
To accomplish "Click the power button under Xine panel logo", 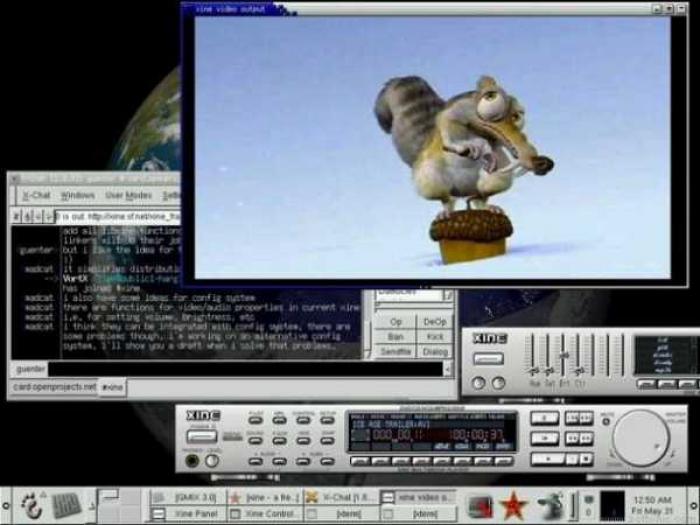I will click(x=202, y=436).
